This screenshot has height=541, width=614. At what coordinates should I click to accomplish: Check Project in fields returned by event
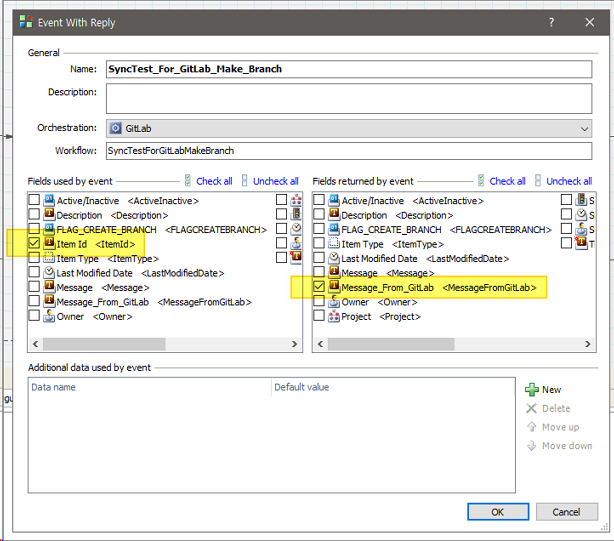coord(319,316)
